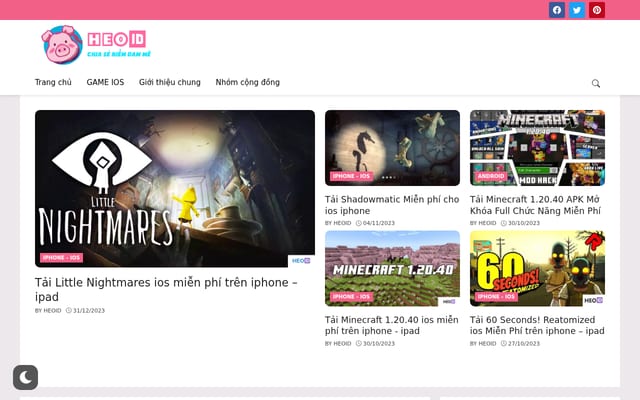The height and width of the screenshot is (400, 640).
Task: Open Little Nightmares featured thumbnail
Action: [175, 189]
